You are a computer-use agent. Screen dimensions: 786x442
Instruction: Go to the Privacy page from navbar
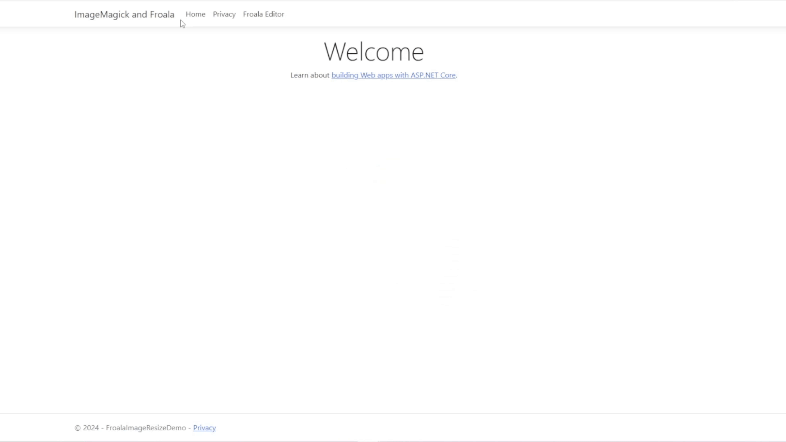click(x=224, y=14)
